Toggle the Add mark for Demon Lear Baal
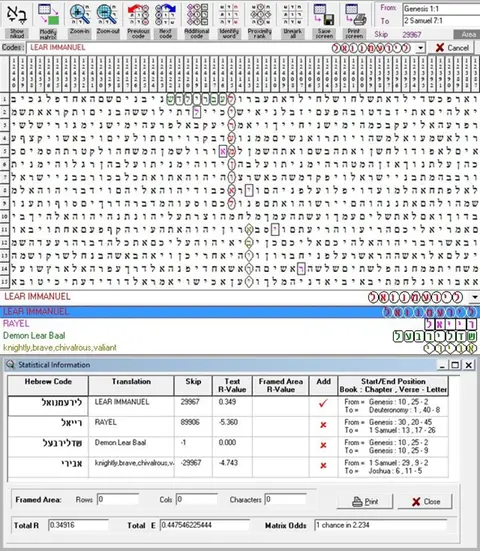 pyautogui.click(x=323, y=446)
